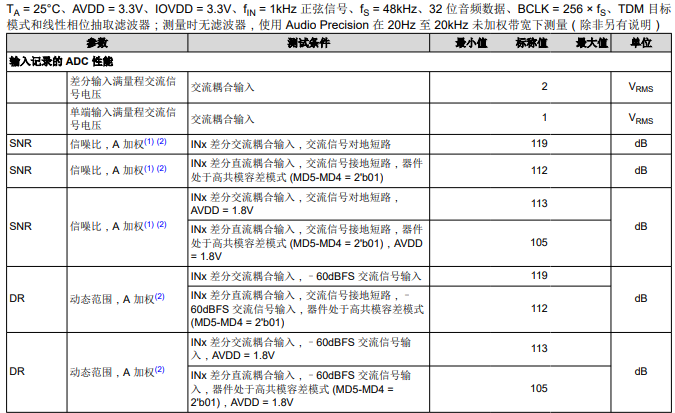Click the SNR symbol in the 112 dB row
This screenshot has width=675, height=413.
[x=21, y=171]
